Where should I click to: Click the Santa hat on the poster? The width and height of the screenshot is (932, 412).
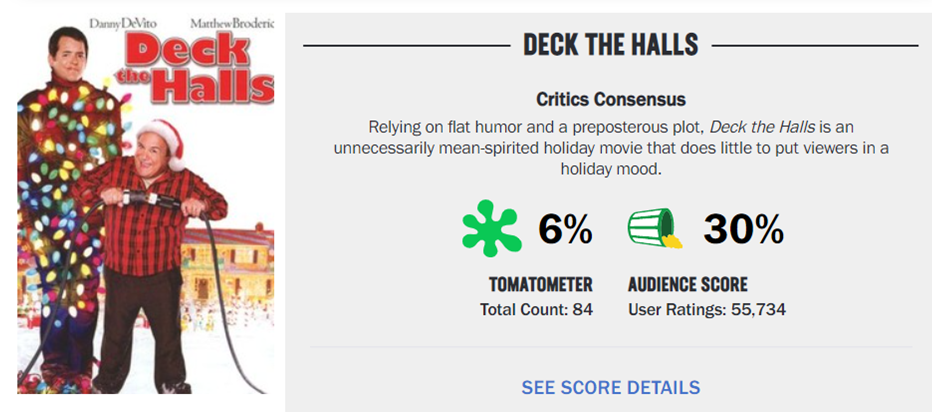(163, 141)
